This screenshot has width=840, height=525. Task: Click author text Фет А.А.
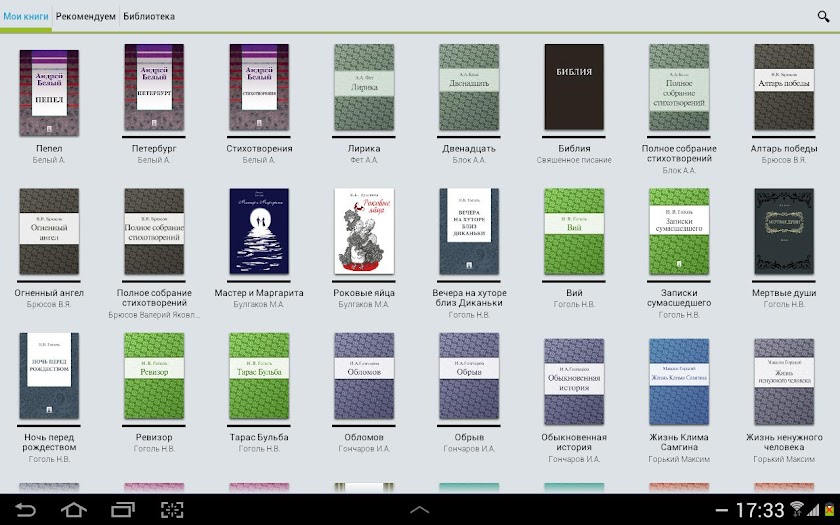(364, 160)
